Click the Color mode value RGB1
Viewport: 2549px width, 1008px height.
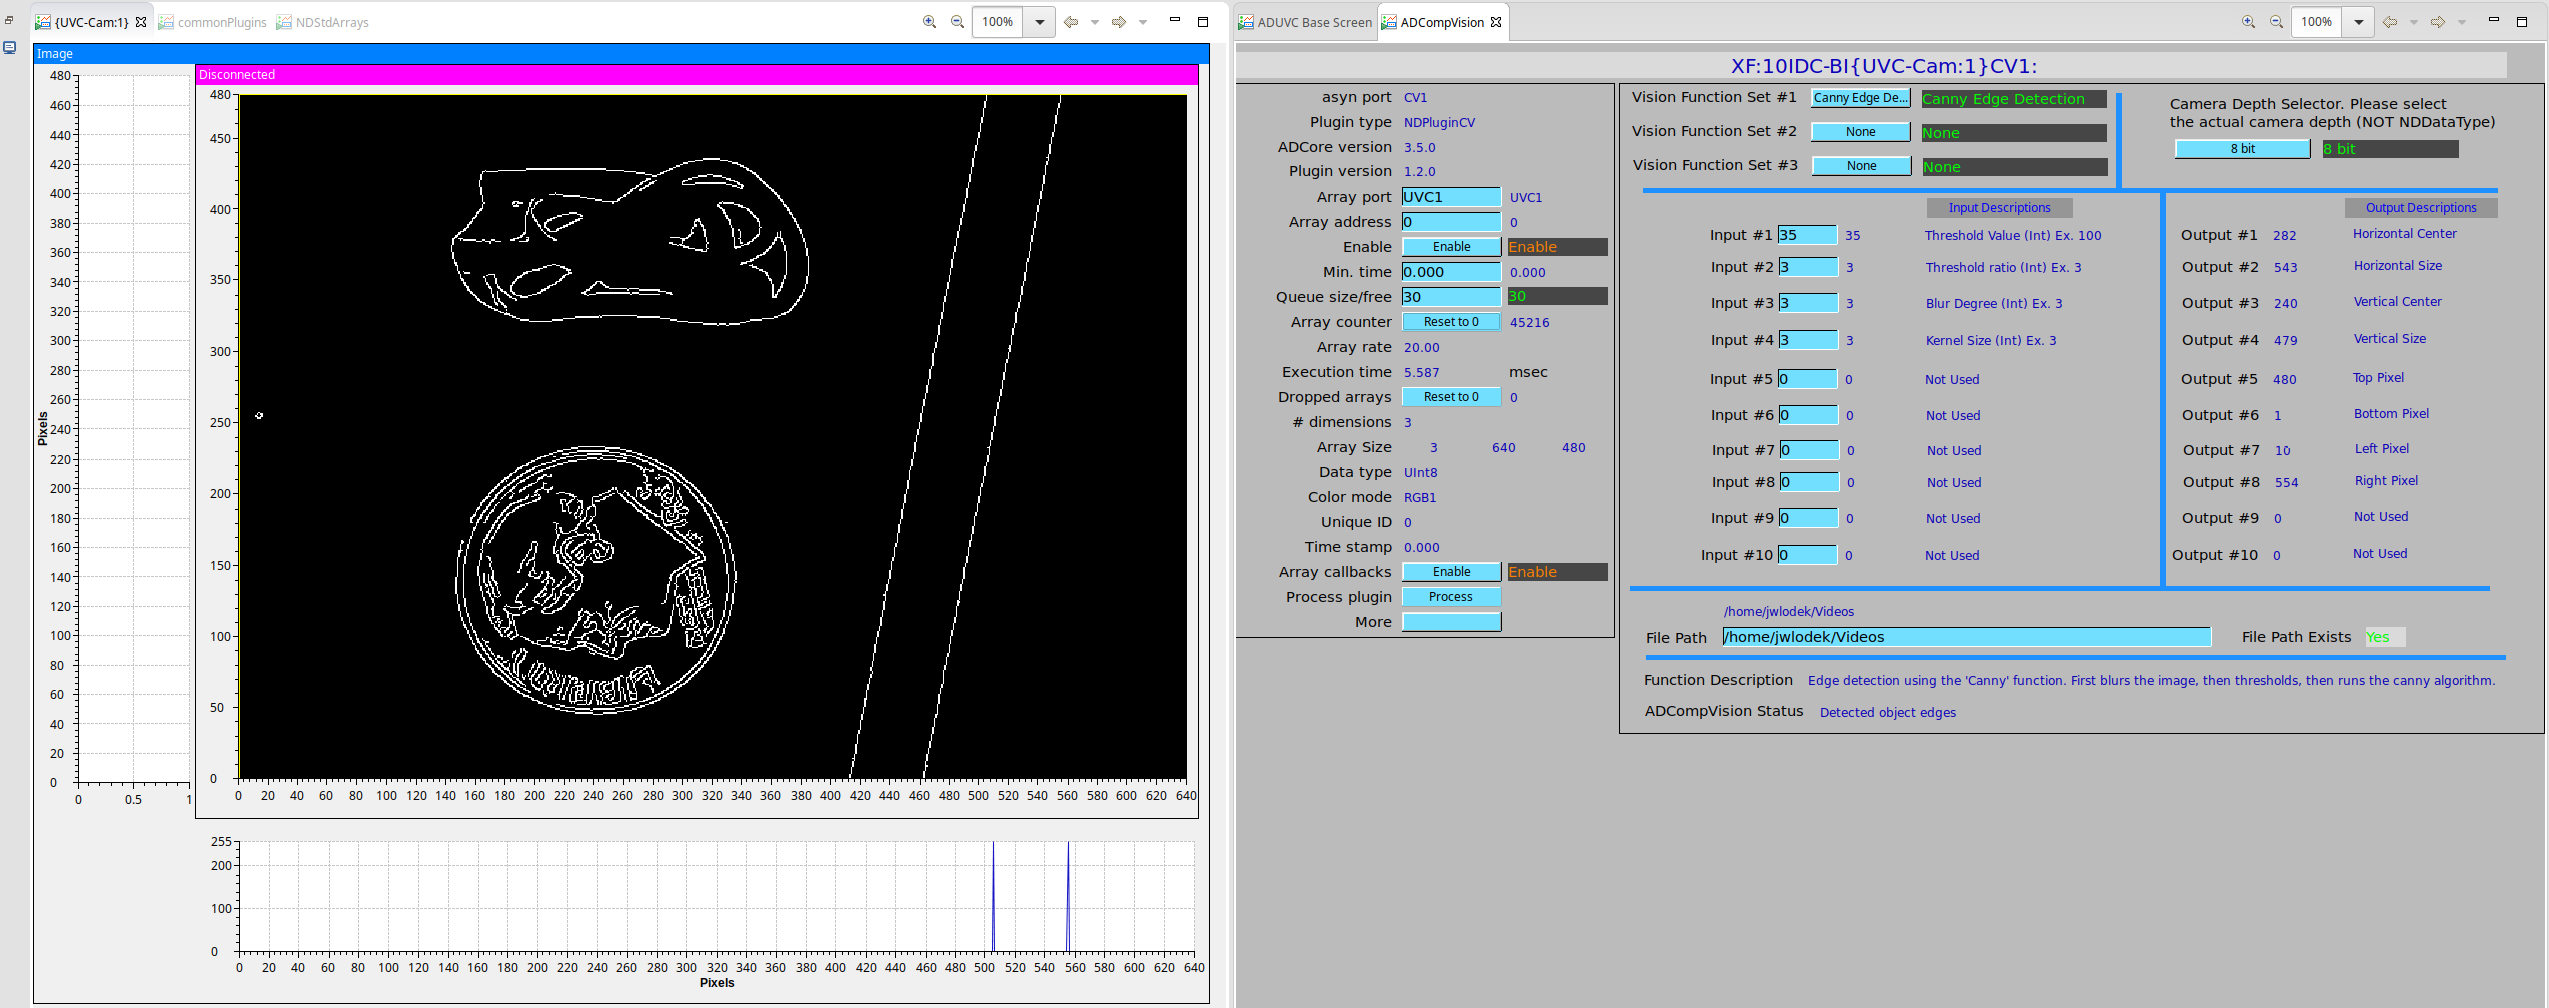[1419, 498]
